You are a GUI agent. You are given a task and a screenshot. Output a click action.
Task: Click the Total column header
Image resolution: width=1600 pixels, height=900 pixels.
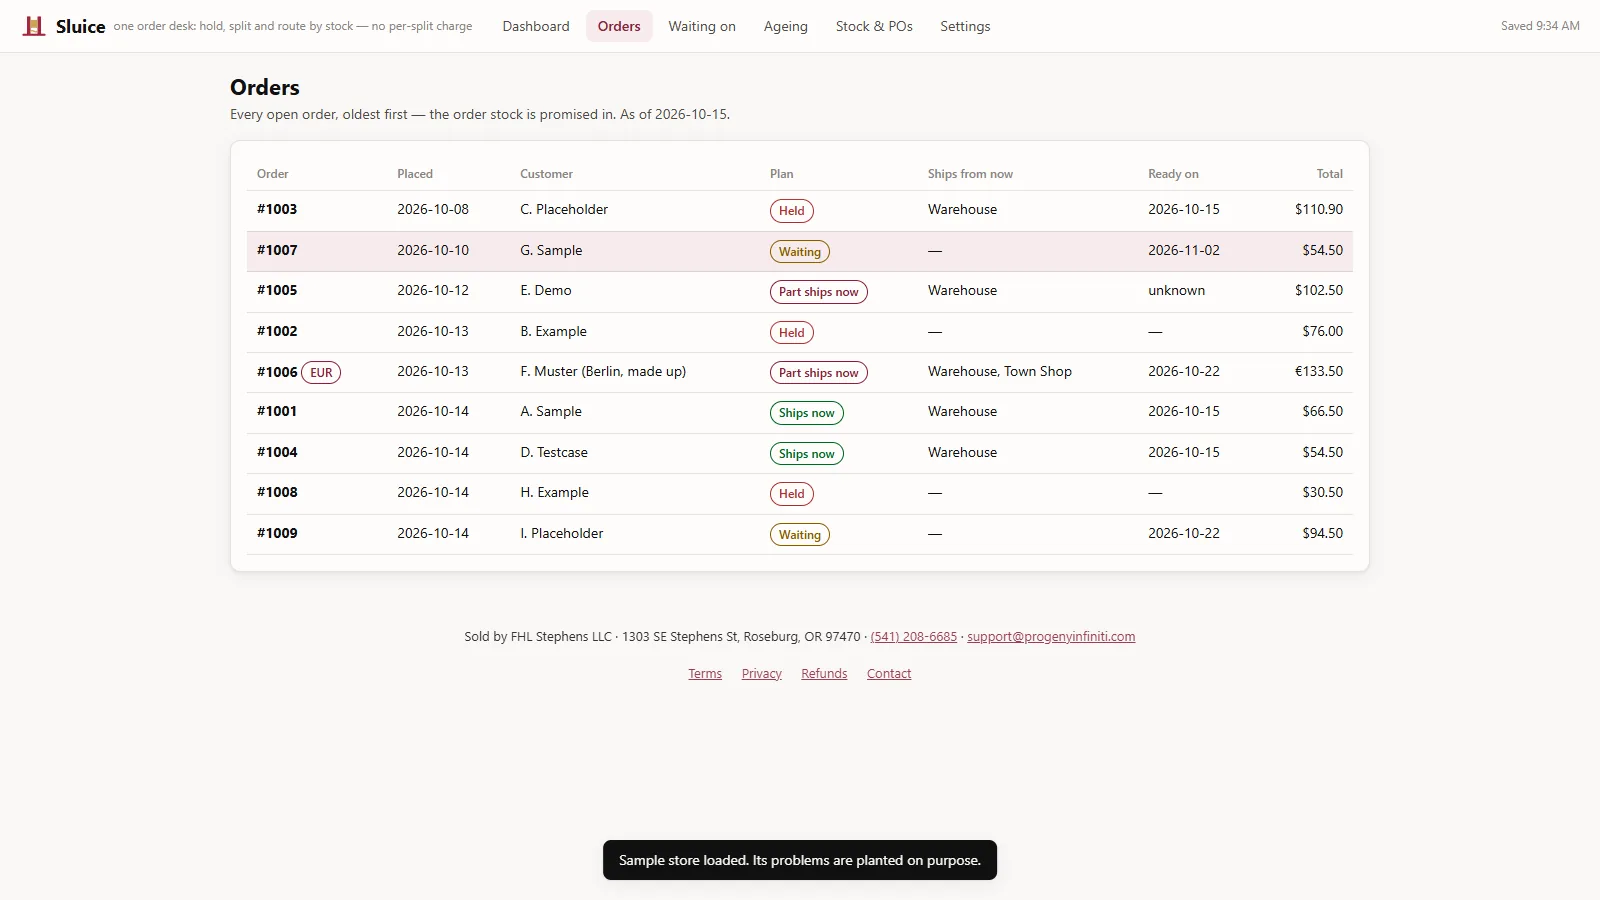[x=1330, y=174]
